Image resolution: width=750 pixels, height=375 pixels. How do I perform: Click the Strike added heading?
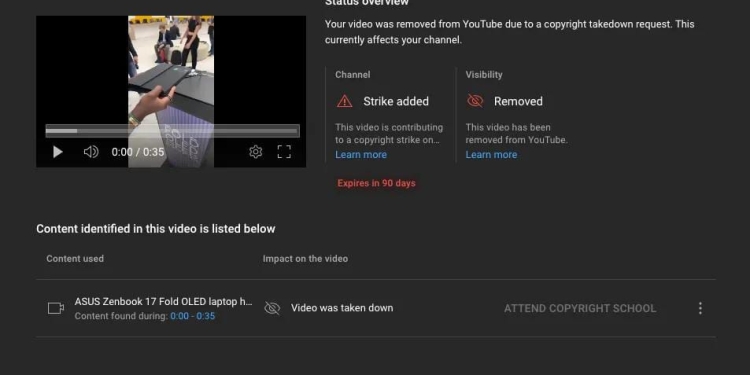pos(396,101)
